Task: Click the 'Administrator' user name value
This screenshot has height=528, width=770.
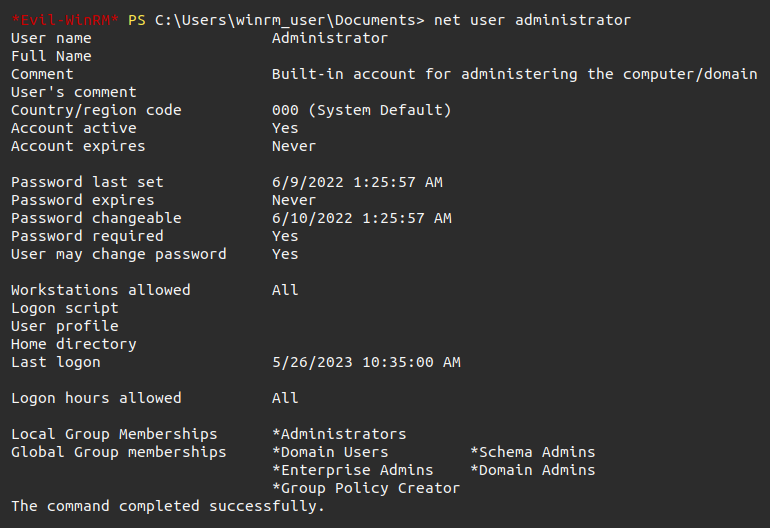Action: [329, 38]
